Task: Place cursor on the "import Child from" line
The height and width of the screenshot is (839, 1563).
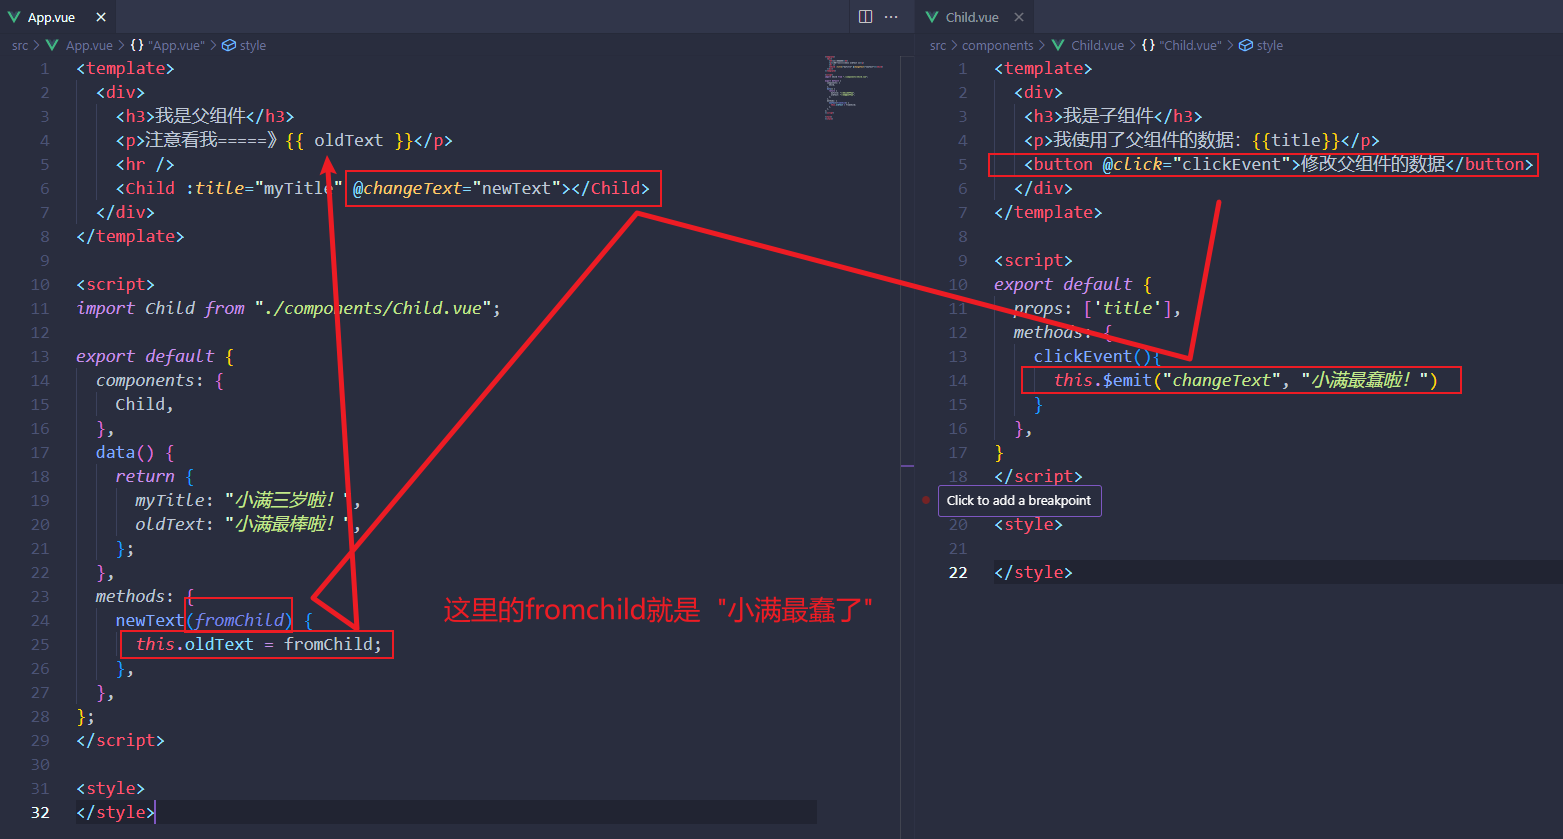Action: 288,308
